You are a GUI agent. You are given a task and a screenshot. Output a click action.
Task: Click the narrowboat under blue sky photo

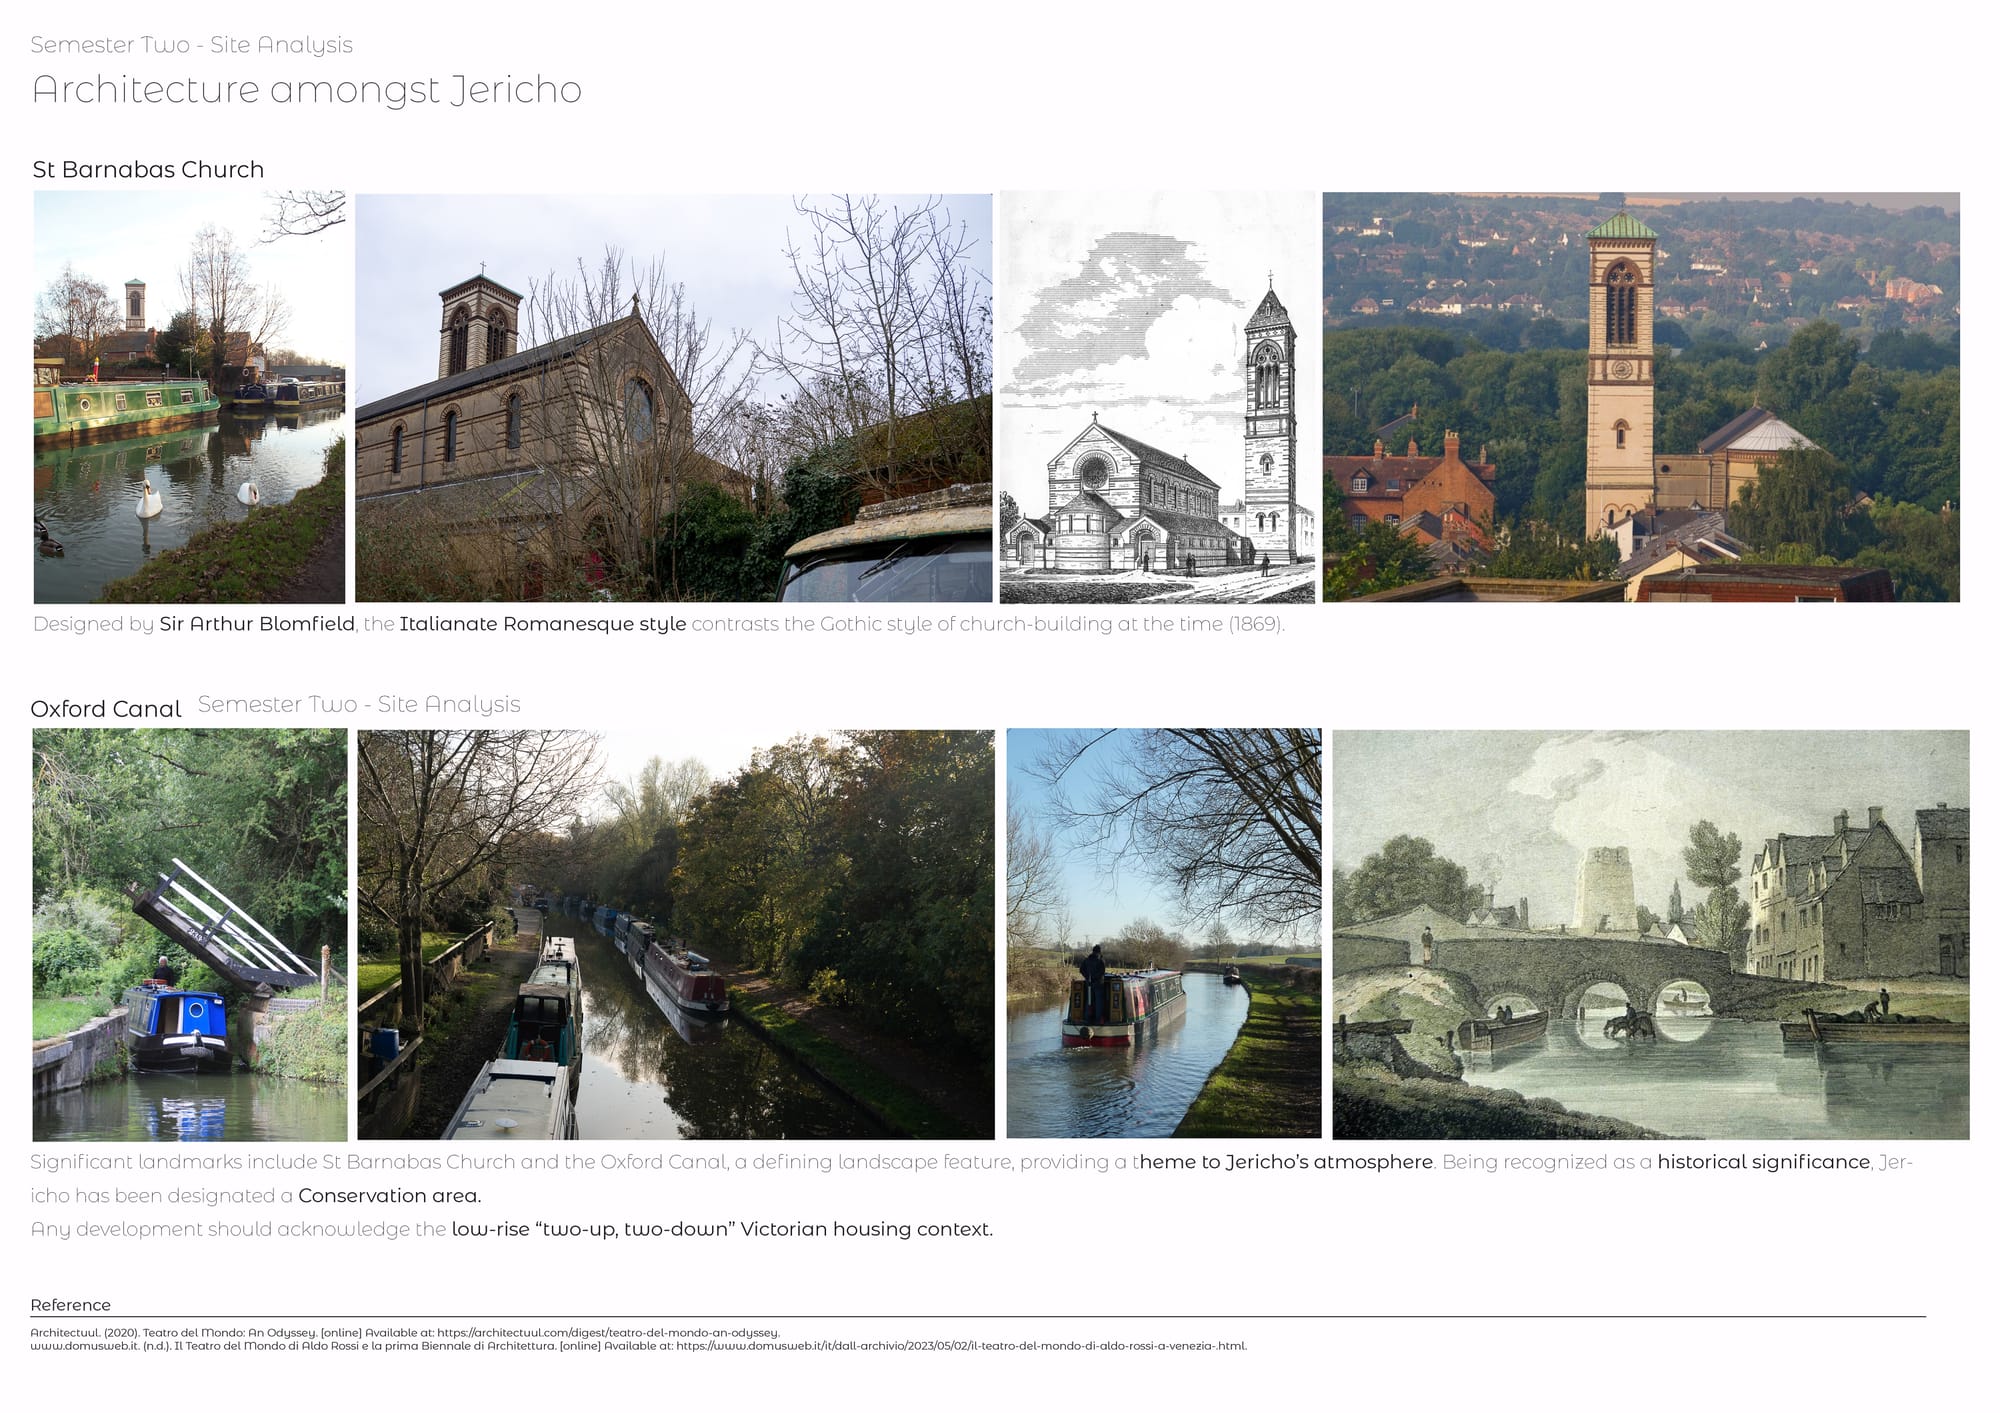1163,934
